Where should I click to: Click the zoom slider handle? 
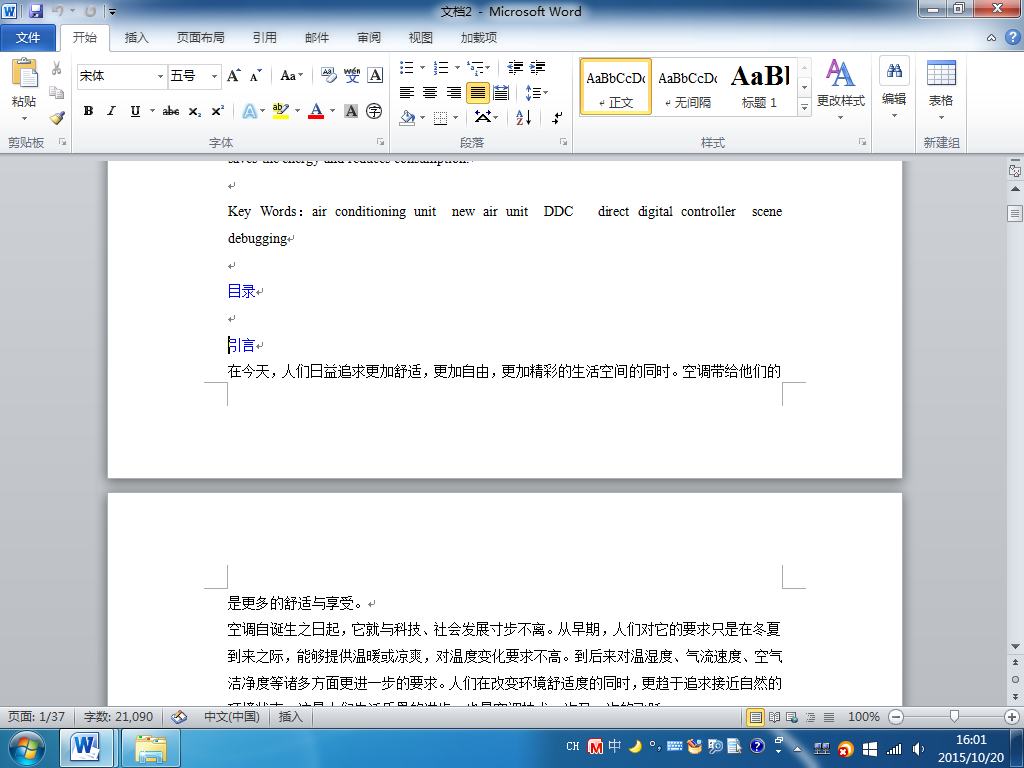(x=954, y=717)
